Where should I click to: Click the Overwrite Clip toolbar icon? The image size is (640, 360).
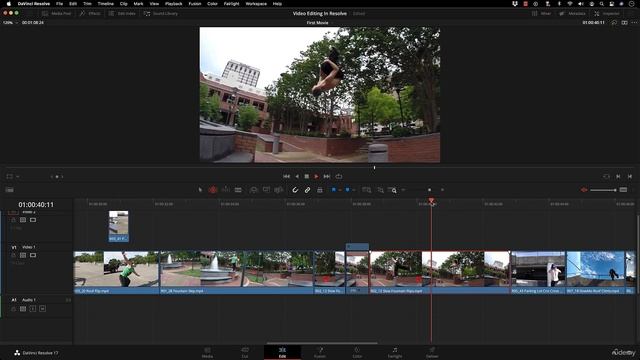(x=266, y=190)
